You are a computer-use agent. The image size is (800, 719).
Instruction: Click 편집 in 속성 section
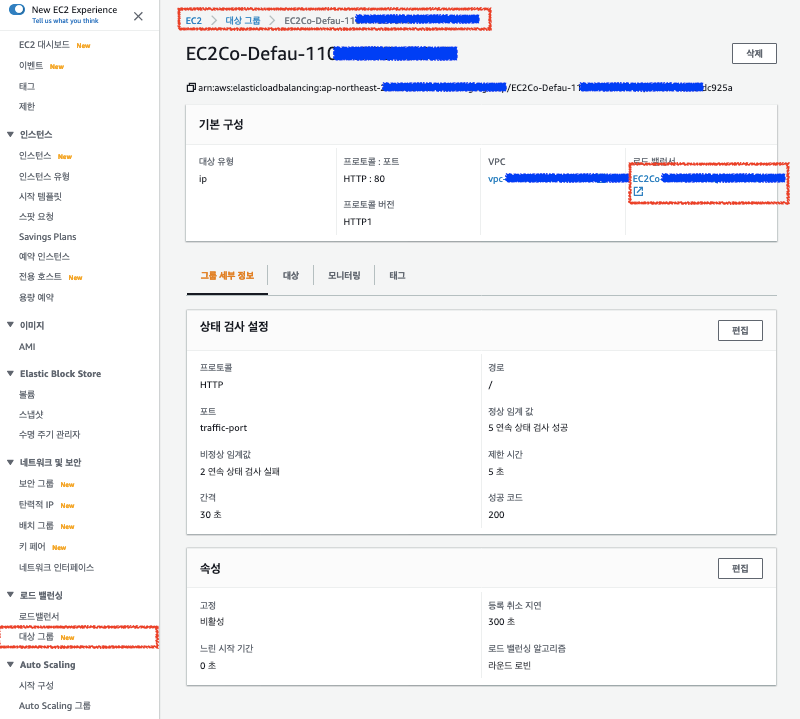pyautogui.click(x=740, y=568)
